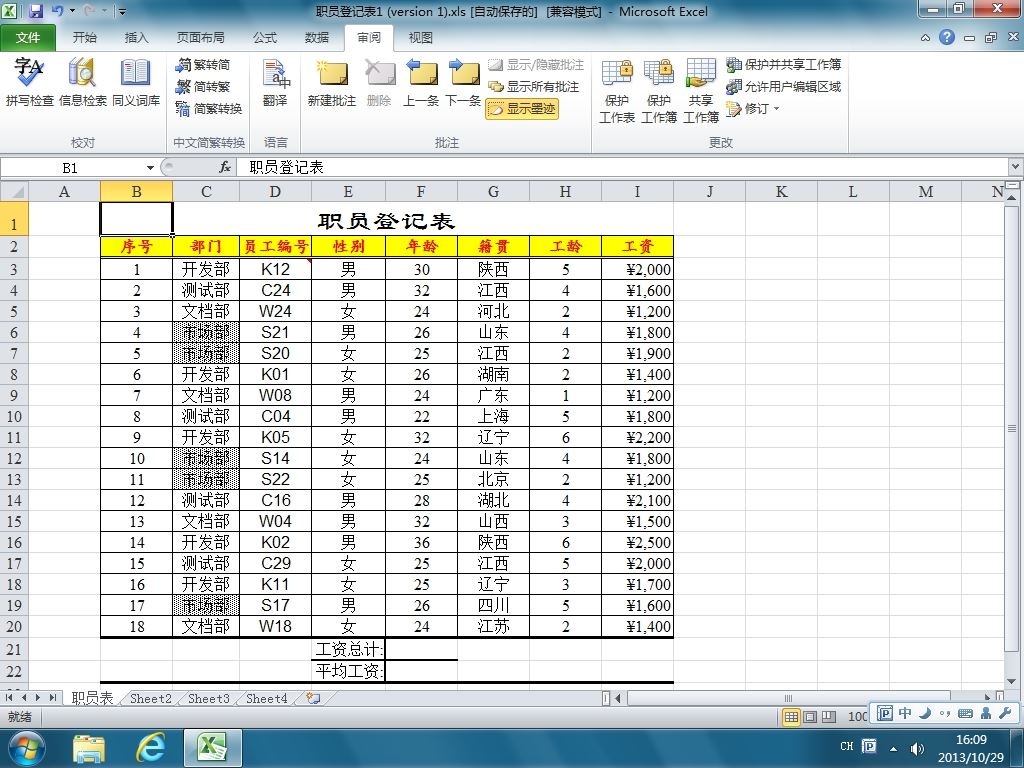The height and width of the screenshot is (768, 1024).
Task: Go to next comment 下一条
Action: [463, 82]
